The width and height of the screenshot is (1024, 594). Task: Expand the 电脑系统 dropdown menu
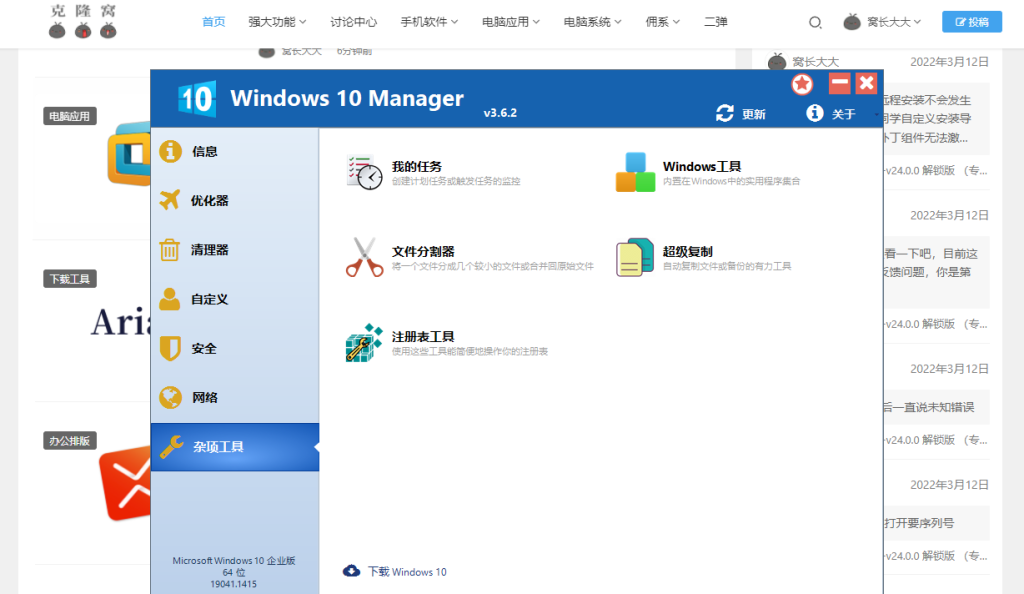pyautogui.click(x=592, y=22)
